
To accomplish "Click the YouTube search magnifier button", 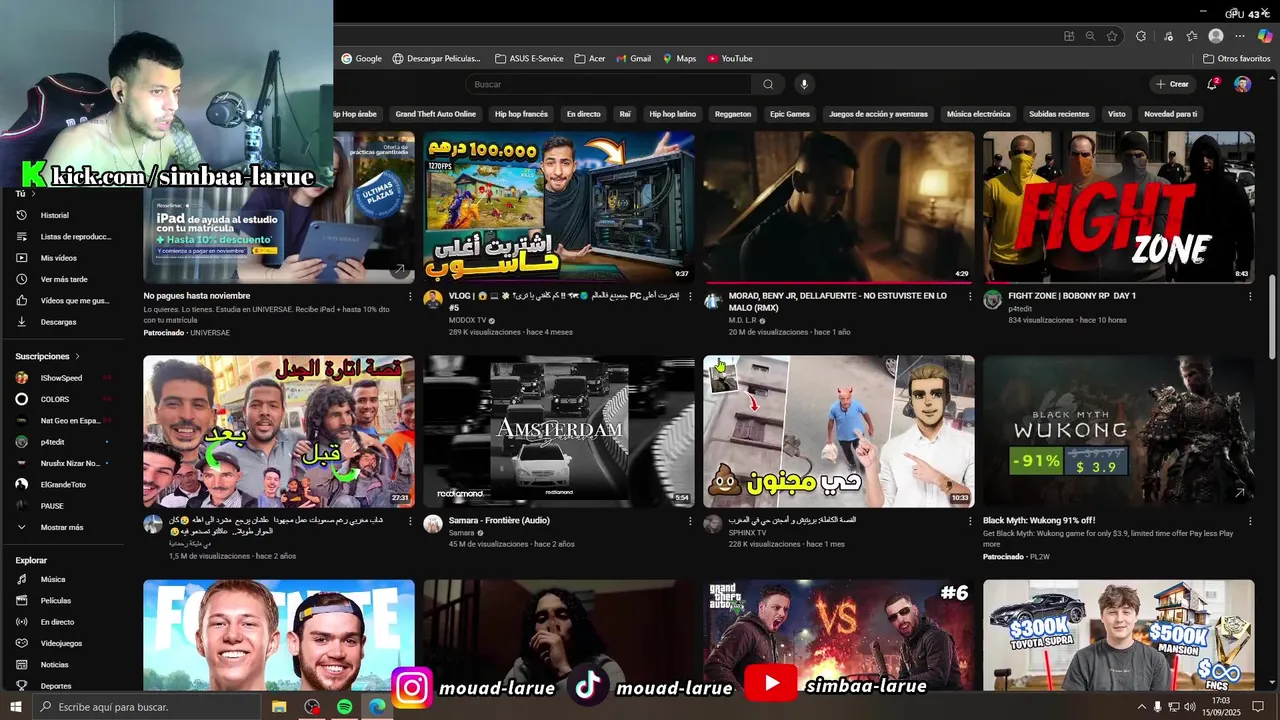I will point(768,84).
